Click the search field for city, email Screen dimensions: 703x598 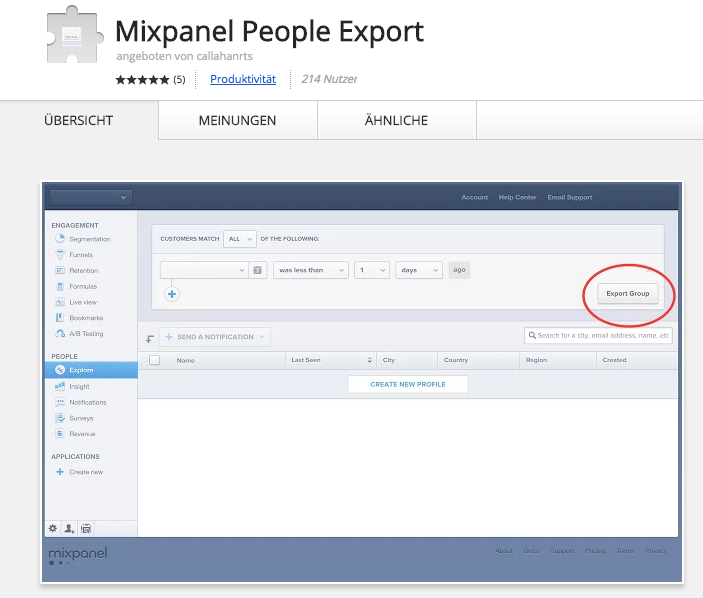tap(598, 335)
